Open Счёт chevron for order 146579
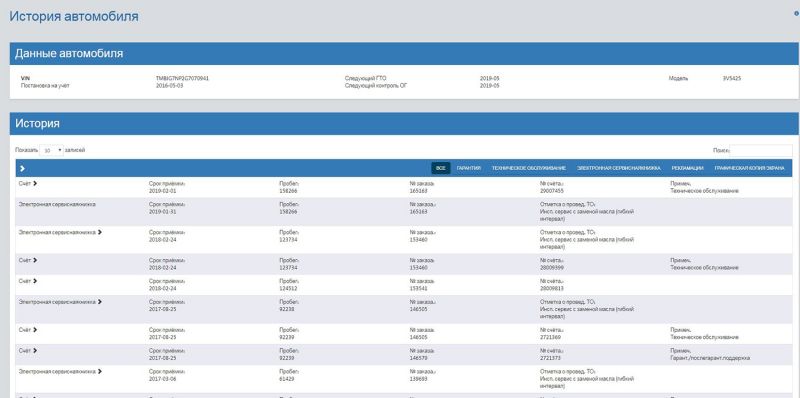The width and height of the screenshot is (800, 398). [35, 351]
